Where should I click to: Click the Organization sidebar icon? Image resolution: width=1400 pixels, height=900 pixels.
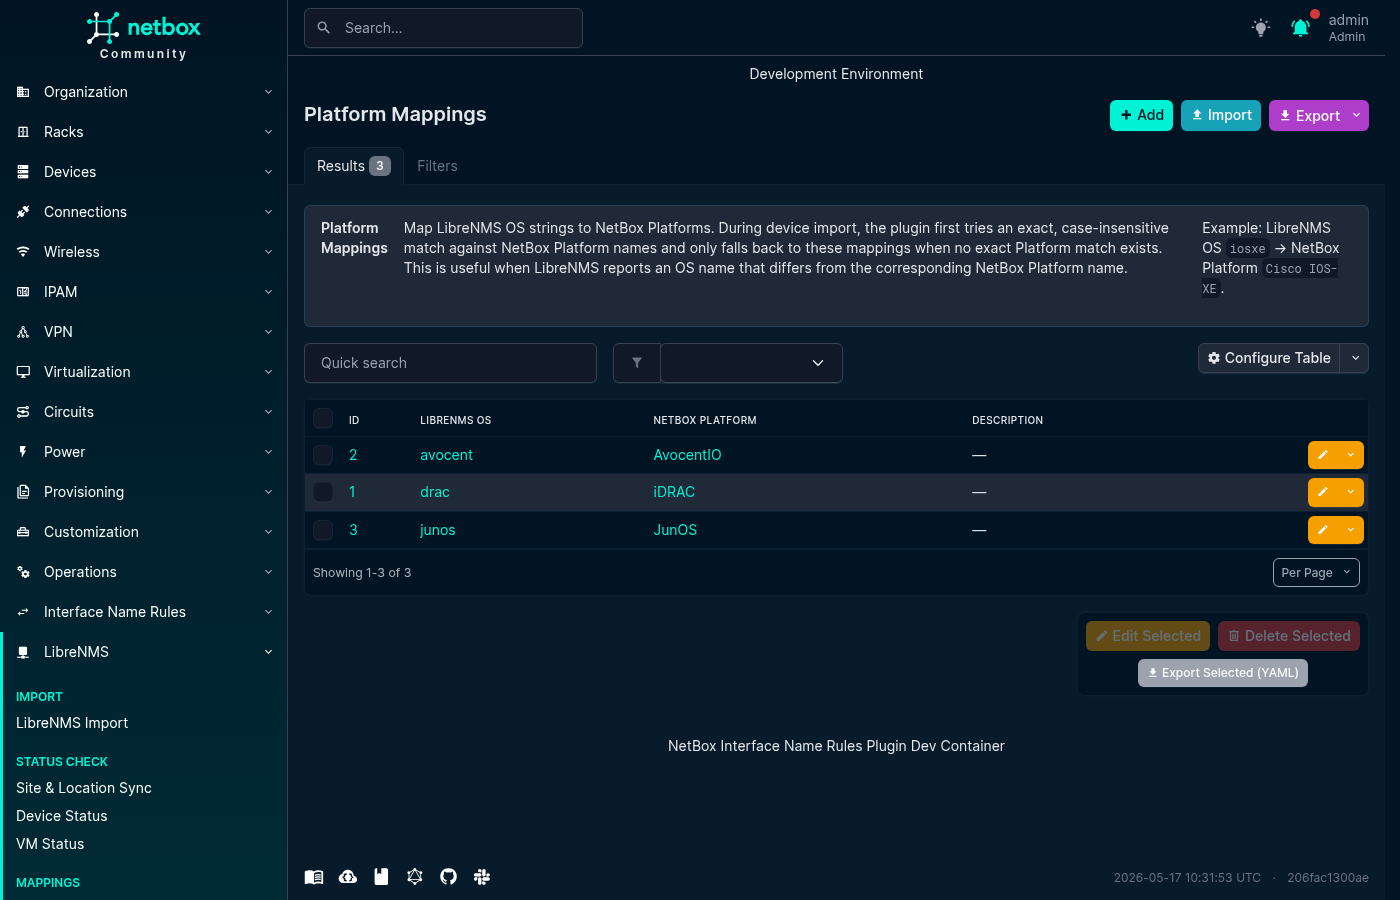[23, 92]
